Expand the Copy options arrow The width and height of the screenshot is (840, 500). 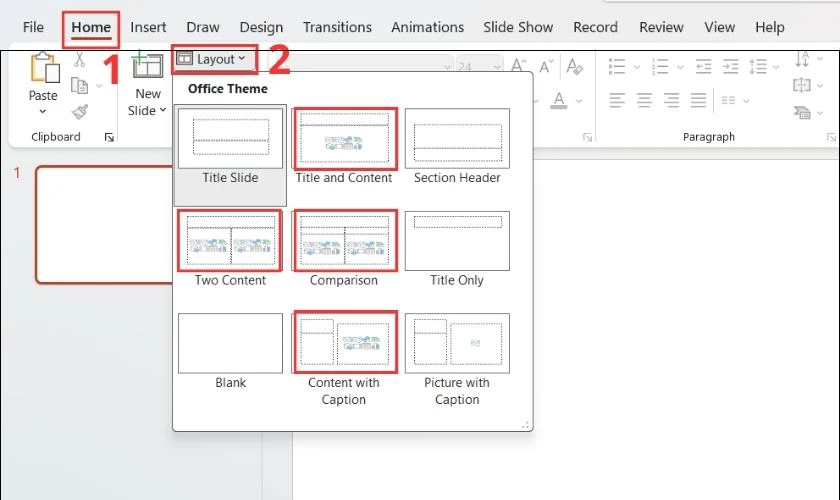coord(99,86)
